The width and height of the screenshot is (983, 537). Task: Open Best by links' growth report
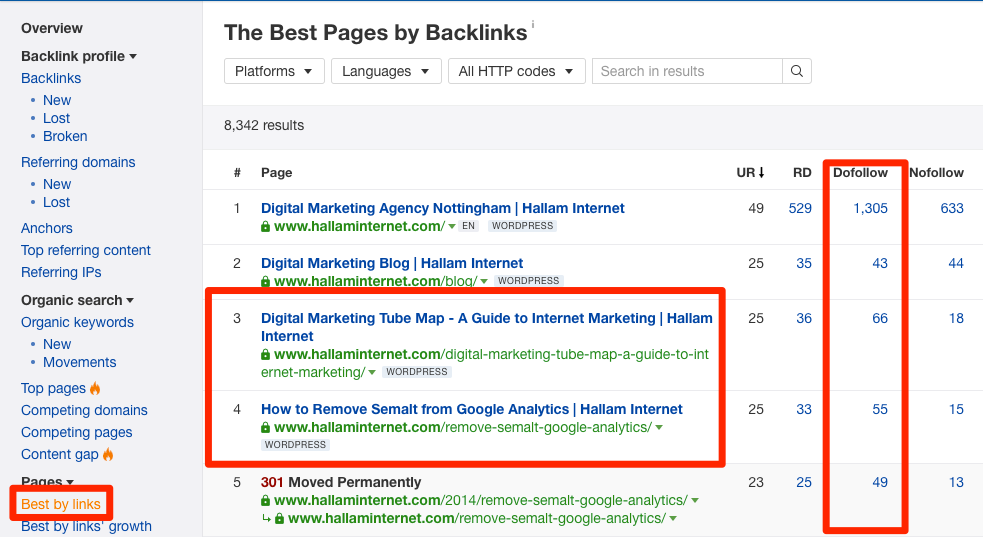[87, 526]
